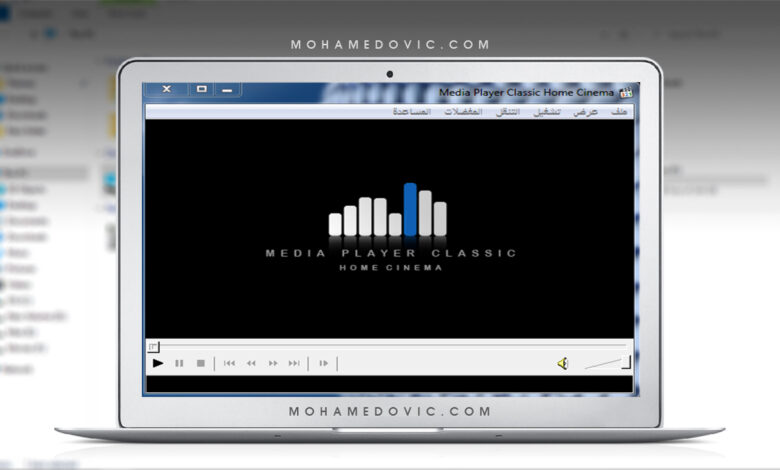Maximize the Media Player Classic window
780x470 pixels.
(x=201, y=89)
